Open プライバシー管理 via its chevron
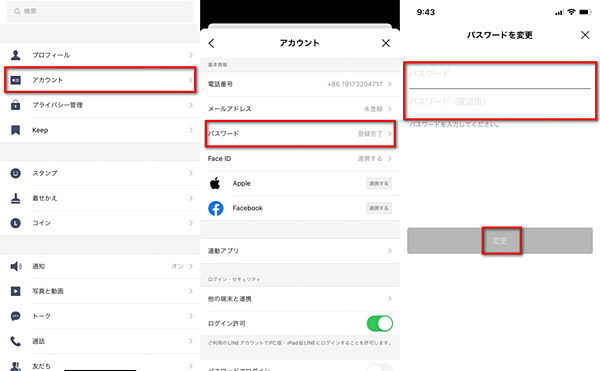The image size is (600, 371). [x=191, y=105]
